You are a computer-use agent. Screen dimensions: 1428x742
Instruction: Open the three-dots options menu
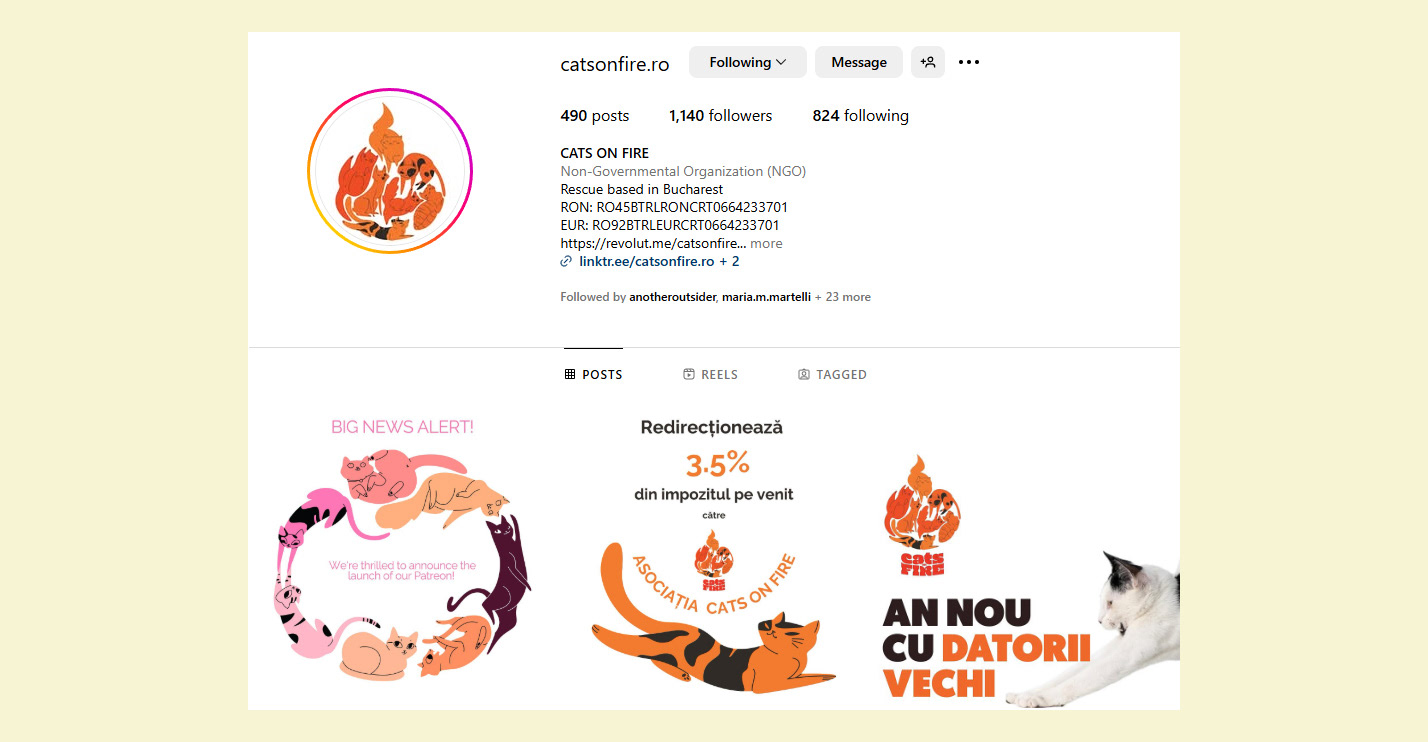click(969, 62)
